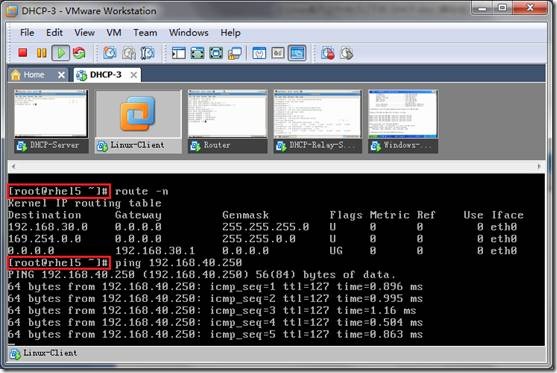Click the 'ping 192.168.40.250' command text
Image resolution: width=557 pixels, height=373 pixels.
(178, 263)
